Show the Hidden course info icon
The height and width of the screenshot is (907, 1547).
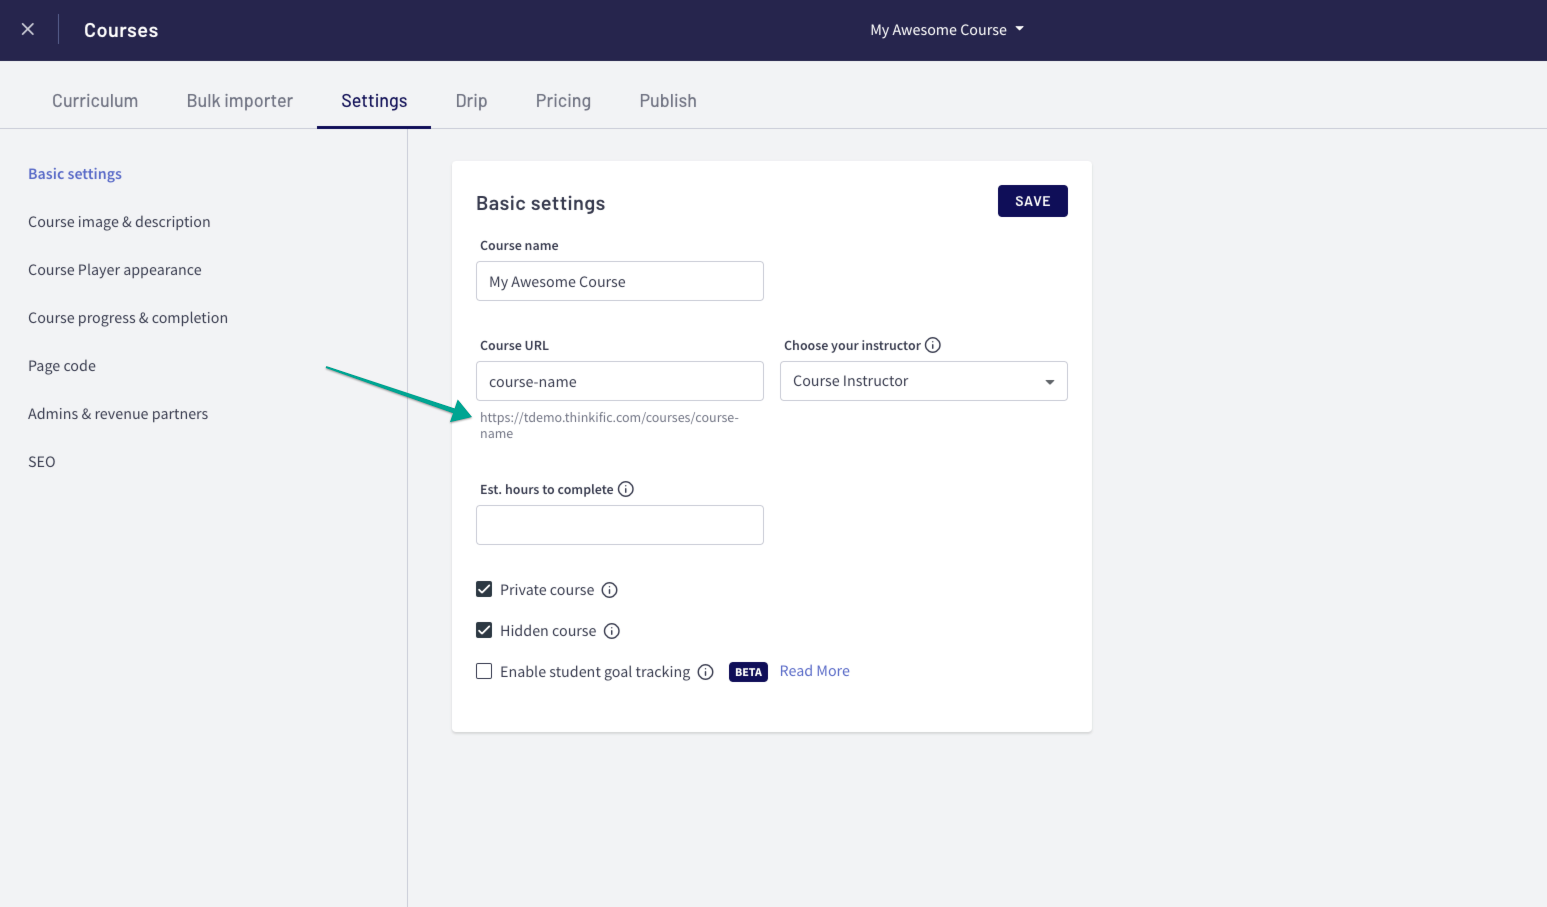(612, 631)
